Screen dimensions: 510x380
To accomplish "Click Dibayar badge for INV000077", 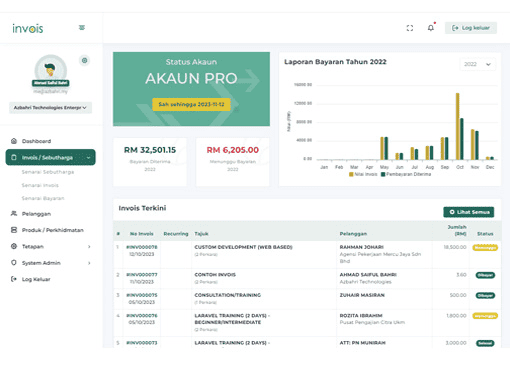I will 485,275.
